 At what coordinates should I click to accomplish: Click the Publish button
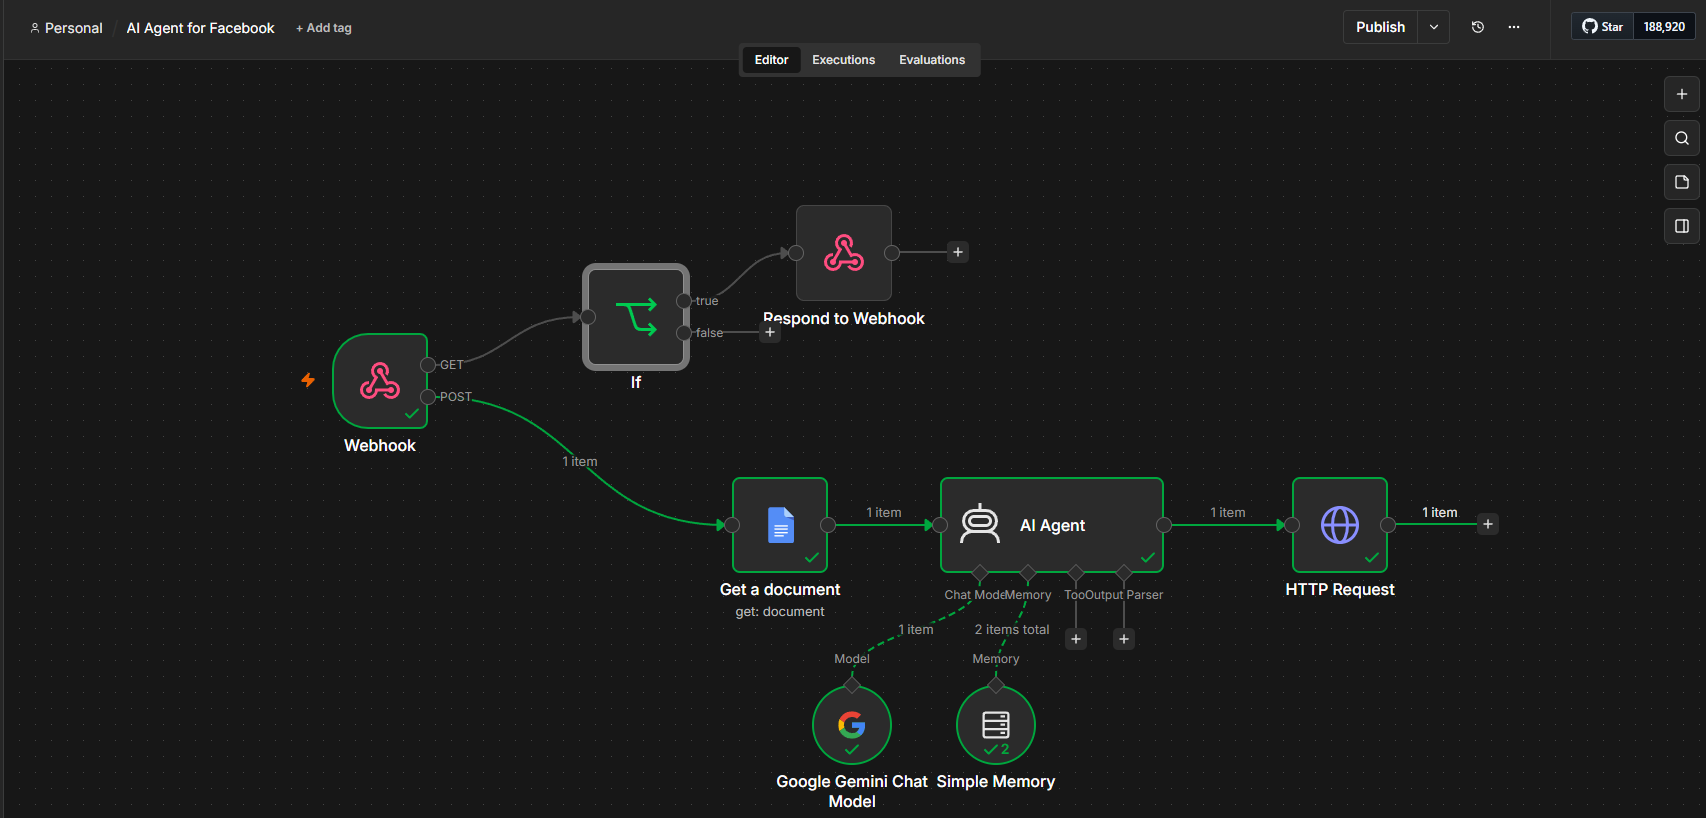(1380, 27)
